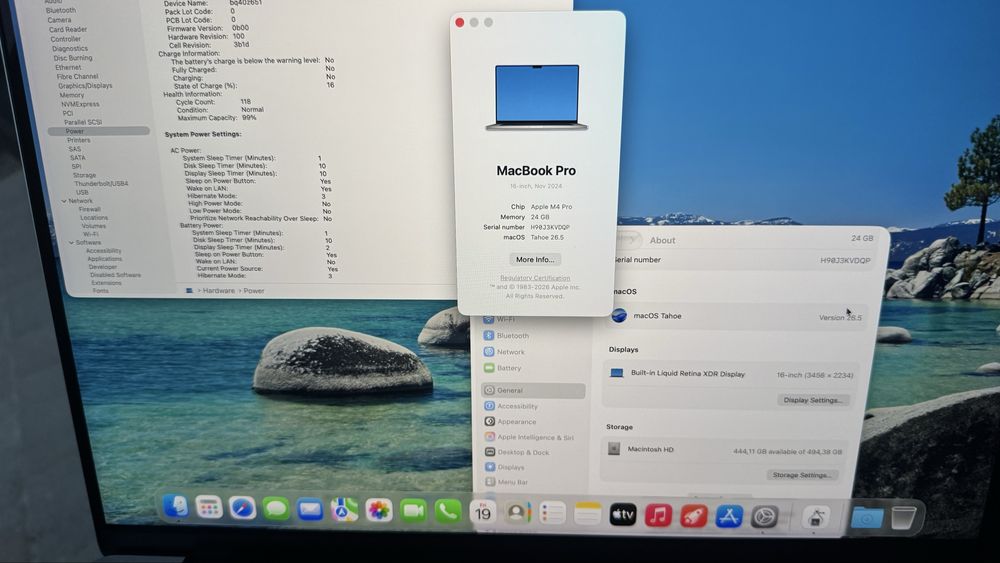1000x563 pixels.
Task: Click the Macintosh HD disk icon
Action: coord(614,449)
